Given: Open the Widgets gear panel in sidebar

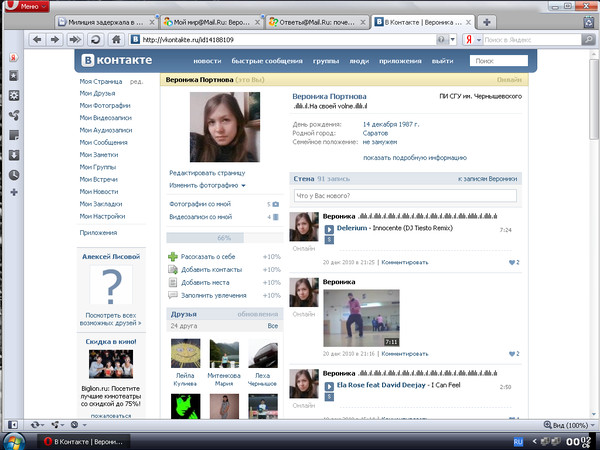Looking at the screenshot, I should (14, 95).
